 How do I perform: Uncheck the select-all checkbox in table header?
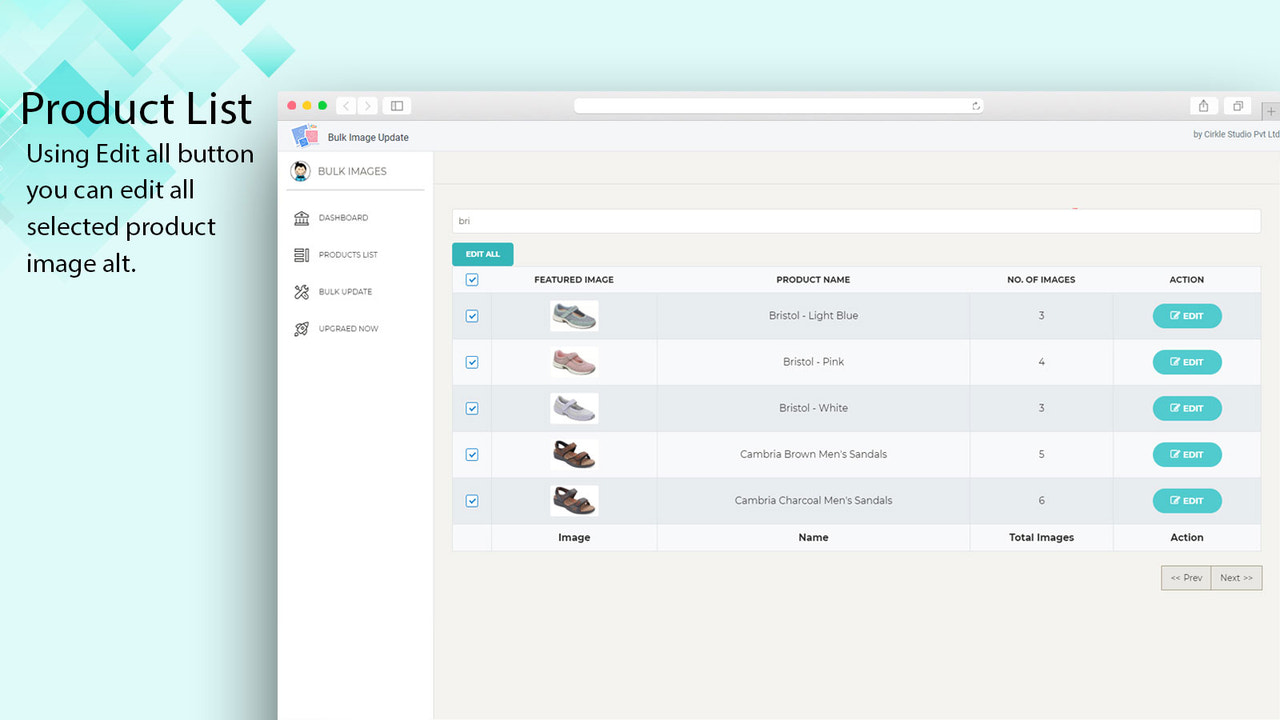pyautogui.click(x=471, y=280)
